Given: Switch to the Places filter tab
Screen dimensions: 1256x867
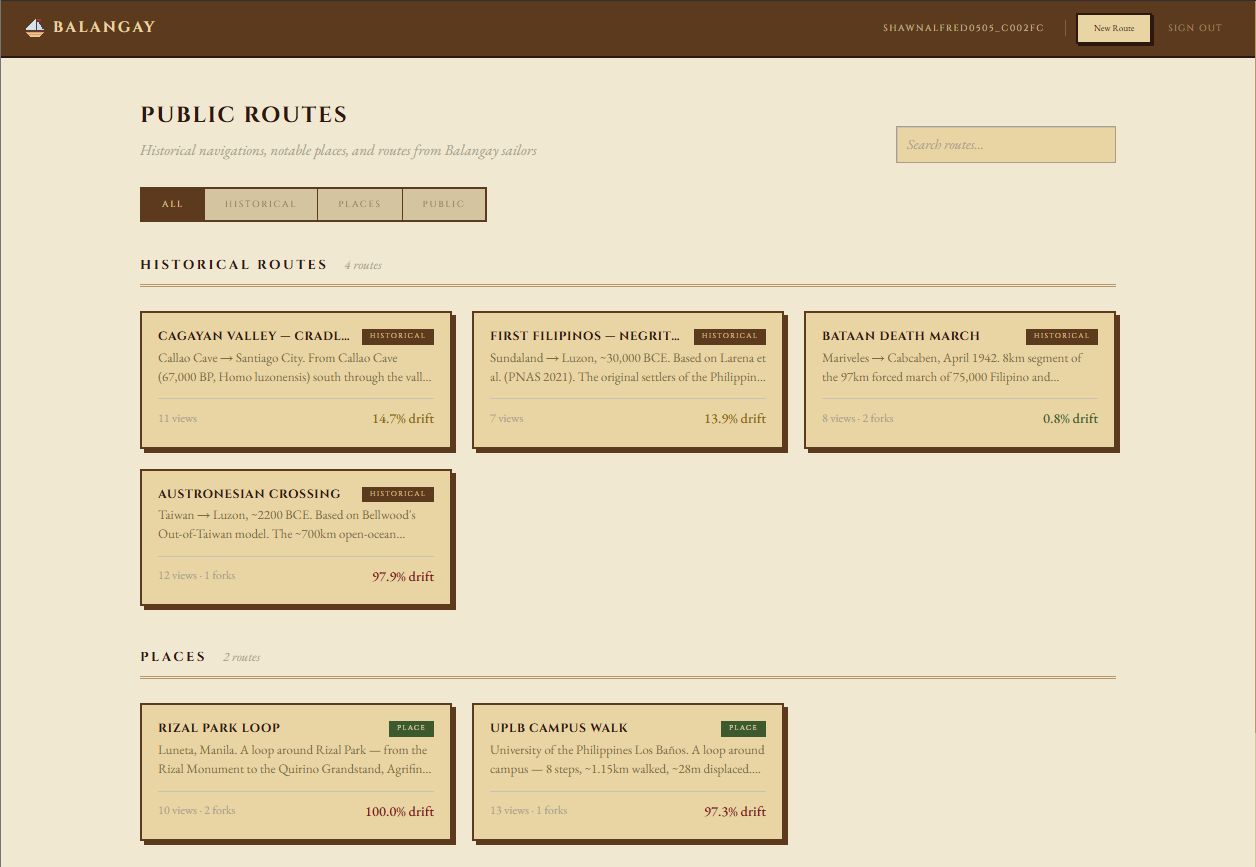Looking at the screenshot, I should [x=360, y=204].
